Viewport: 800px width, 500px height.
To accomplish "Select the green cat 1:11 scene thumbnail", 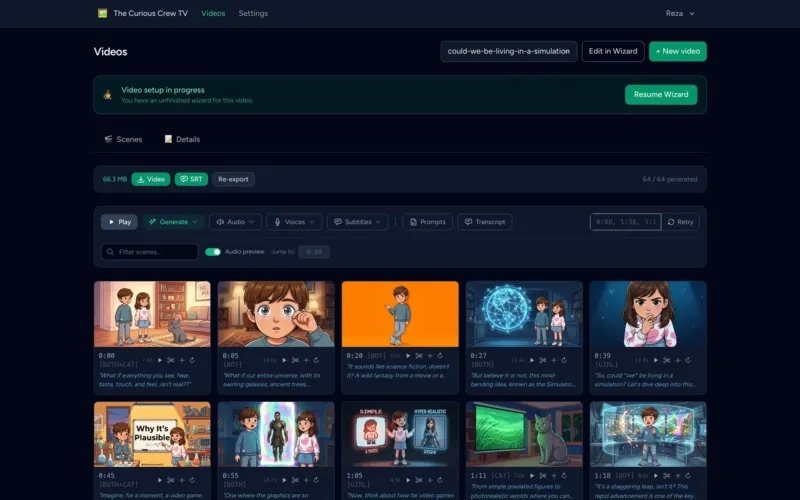I will click(x=524, y=434).
